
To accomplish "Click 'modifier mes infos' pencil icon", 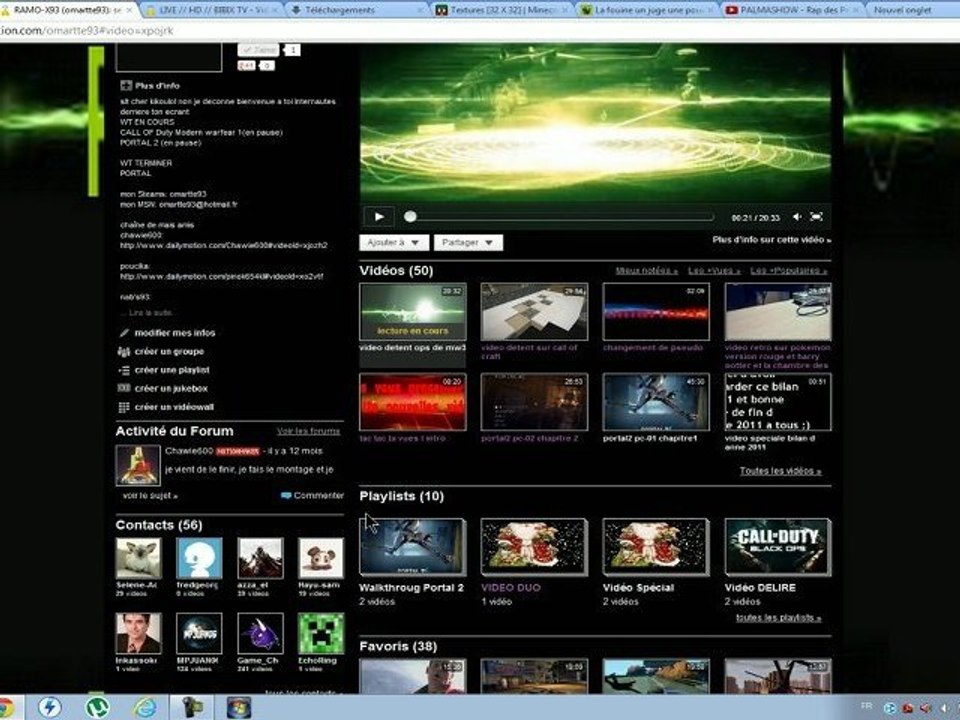I will [124, 333].
